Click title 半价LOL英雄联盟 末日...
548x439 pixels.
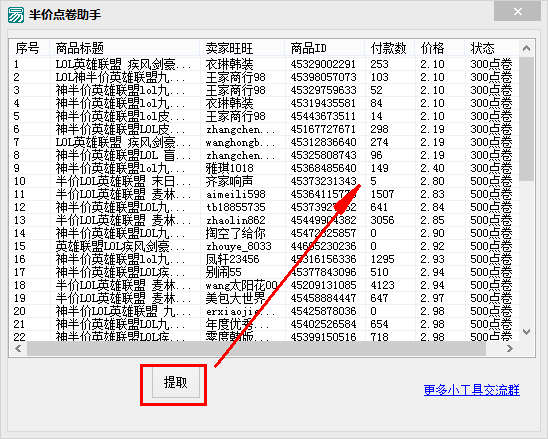(124, 181)
